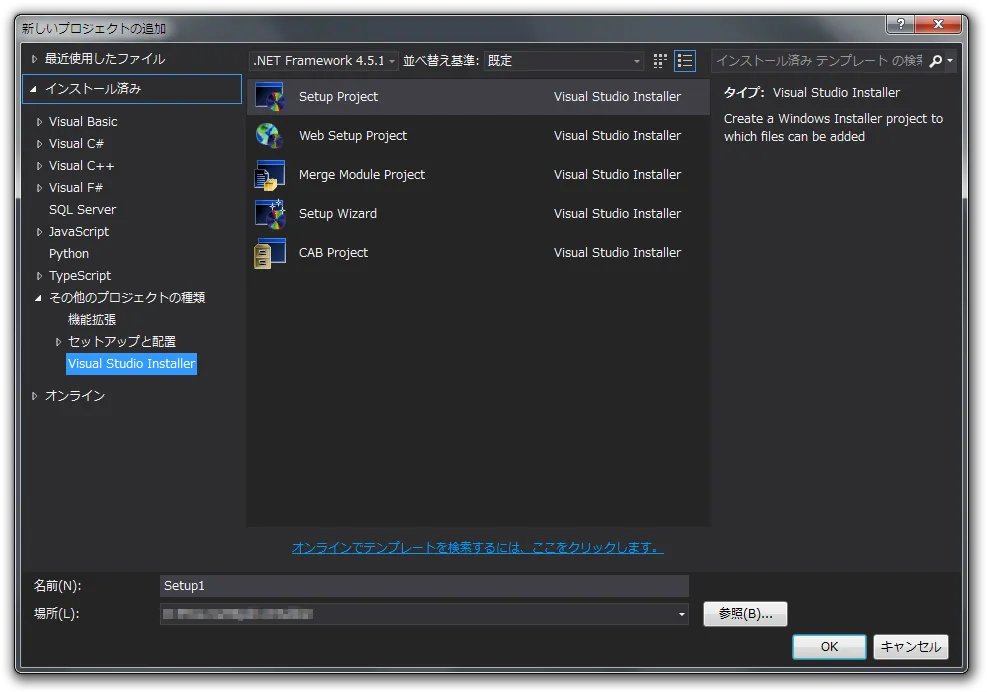Click the OK button
The height and width of the screenshot is (692, 987).
[x=829, y=647]
